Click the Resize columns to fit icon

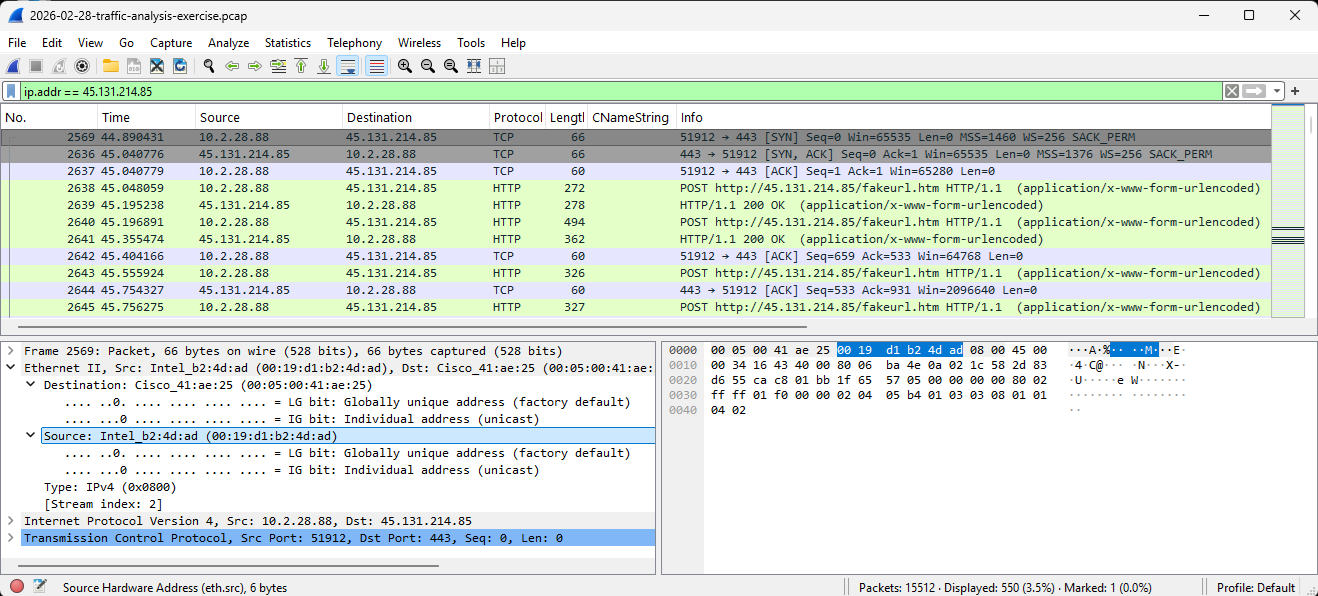[x=497, y=66]
